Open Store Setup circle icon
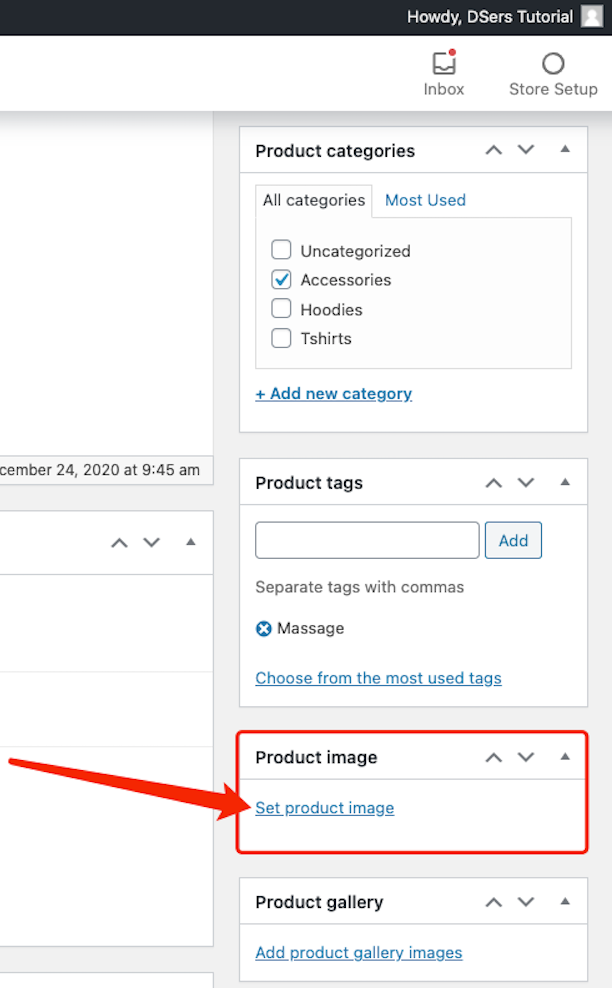This screenshot has width=612, height=988. pos(553,64)
